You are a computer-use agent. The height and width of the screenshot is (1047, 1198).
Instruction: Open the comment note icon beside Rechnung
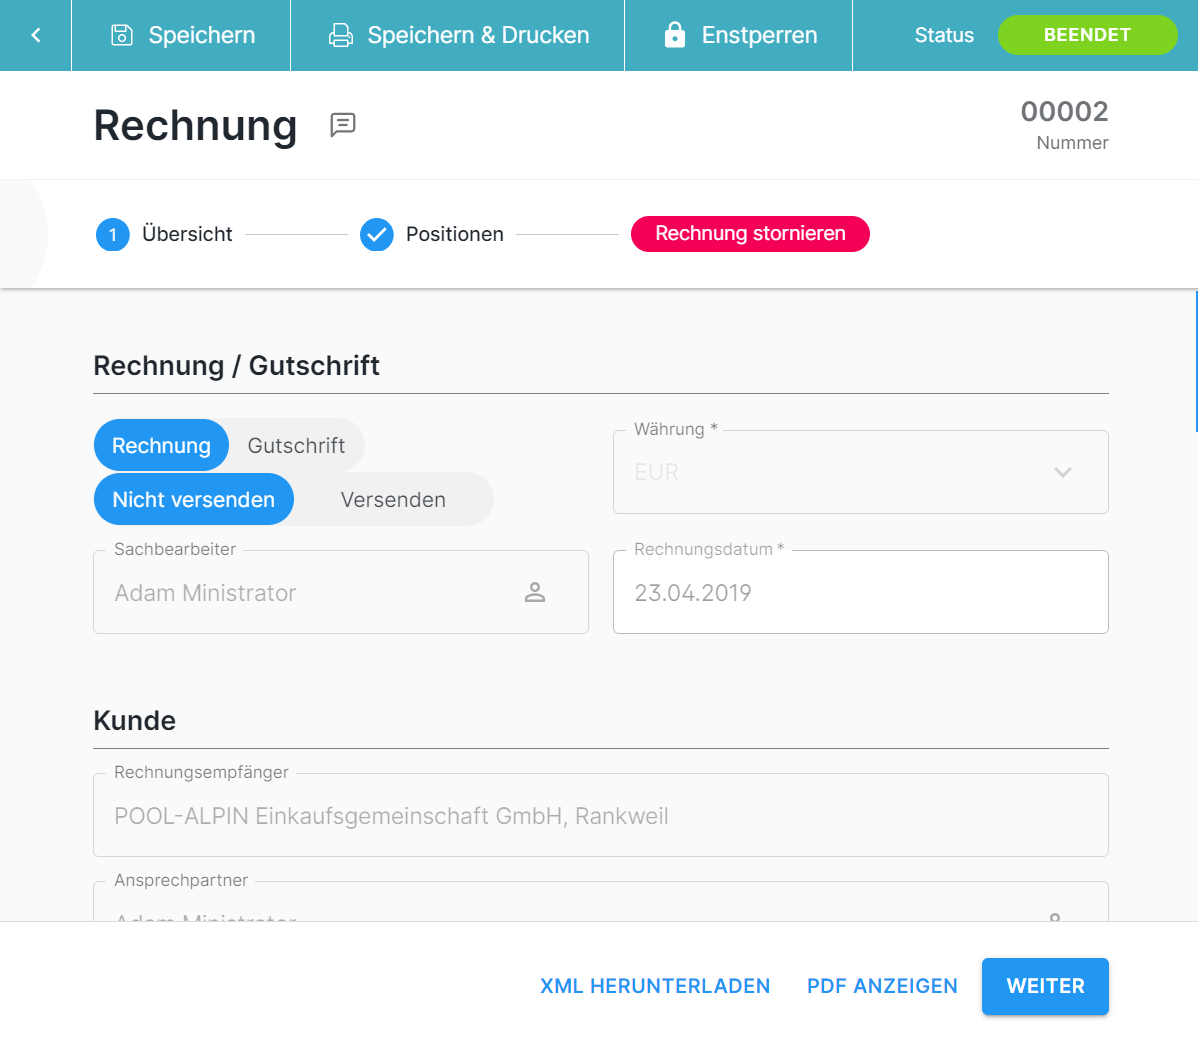point(343,125)
